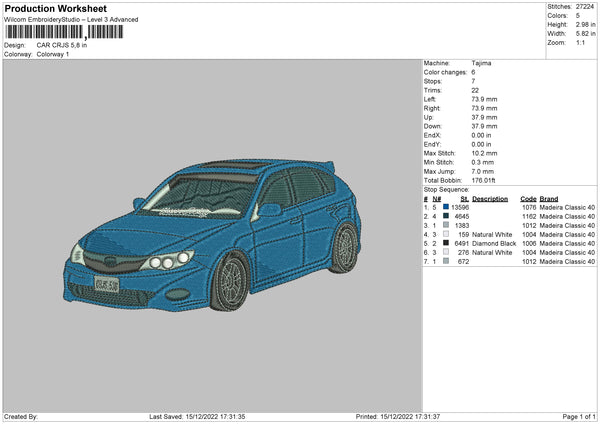Click the 'Created By:' footer label
The height and width of the screenshot is (424, 600).
(x=21, y=417)
